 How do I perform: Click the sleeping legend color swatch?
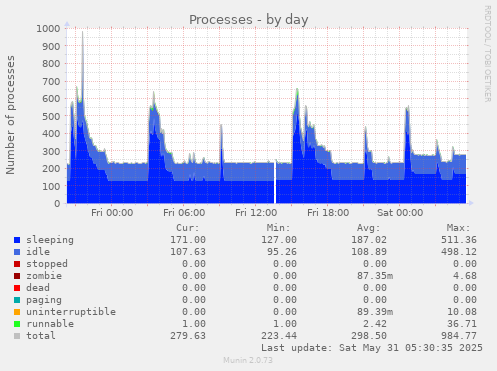17,240
